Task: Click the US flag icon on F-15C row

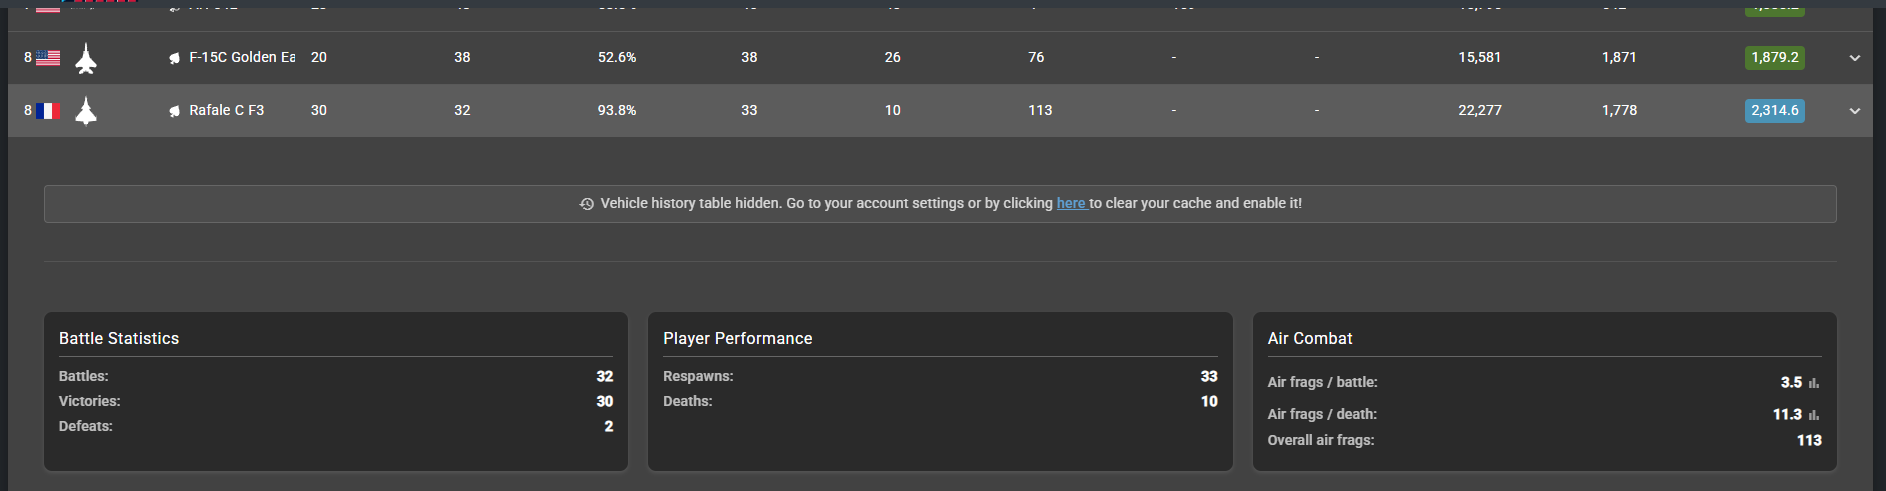Action: coord(48,58)
